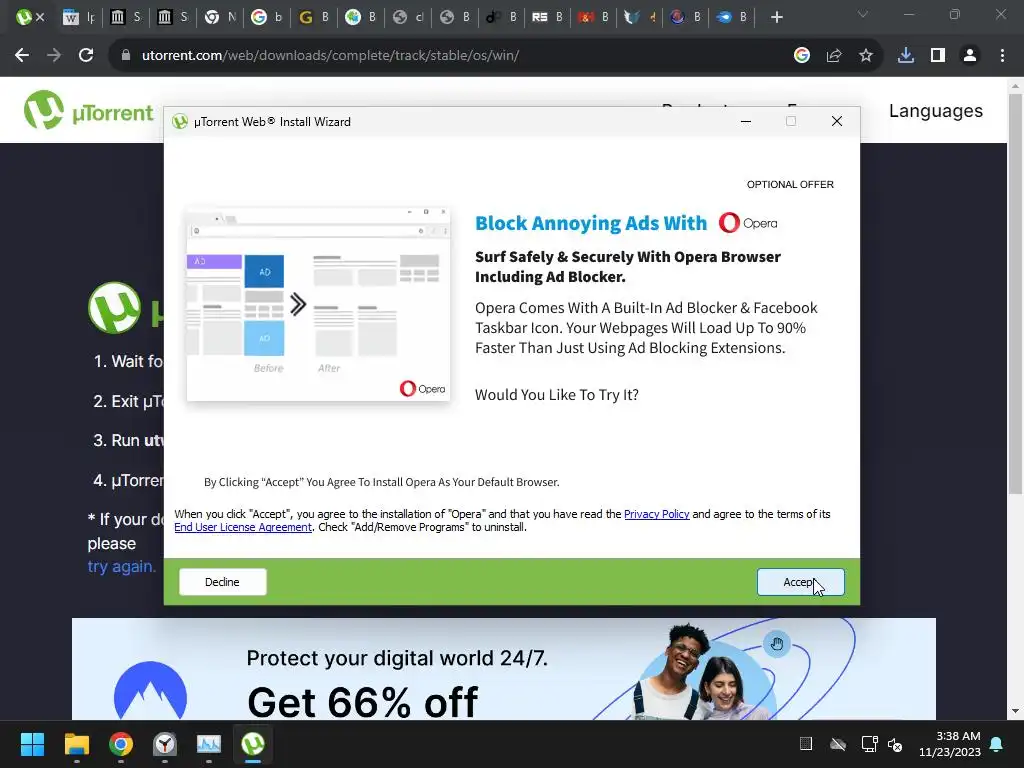Click the NordVPN mountain logo in the banner
This screenshot has width=1024, height=768.
coord(150,692)
